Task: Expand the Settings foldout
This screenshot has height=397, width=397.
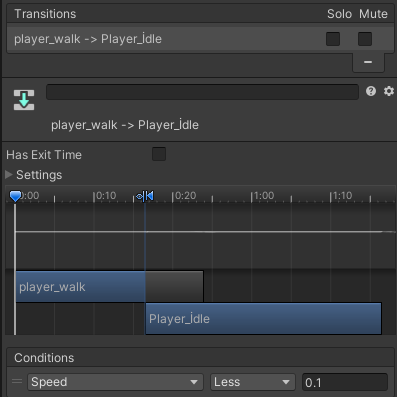Action: point(9,174)
